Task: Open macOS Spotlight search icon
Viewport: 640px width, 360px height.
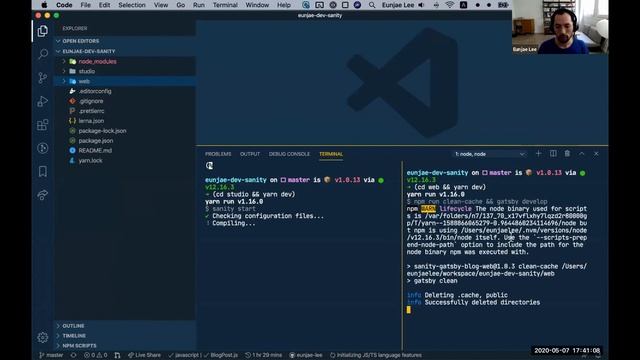Action: coord(372,5)
